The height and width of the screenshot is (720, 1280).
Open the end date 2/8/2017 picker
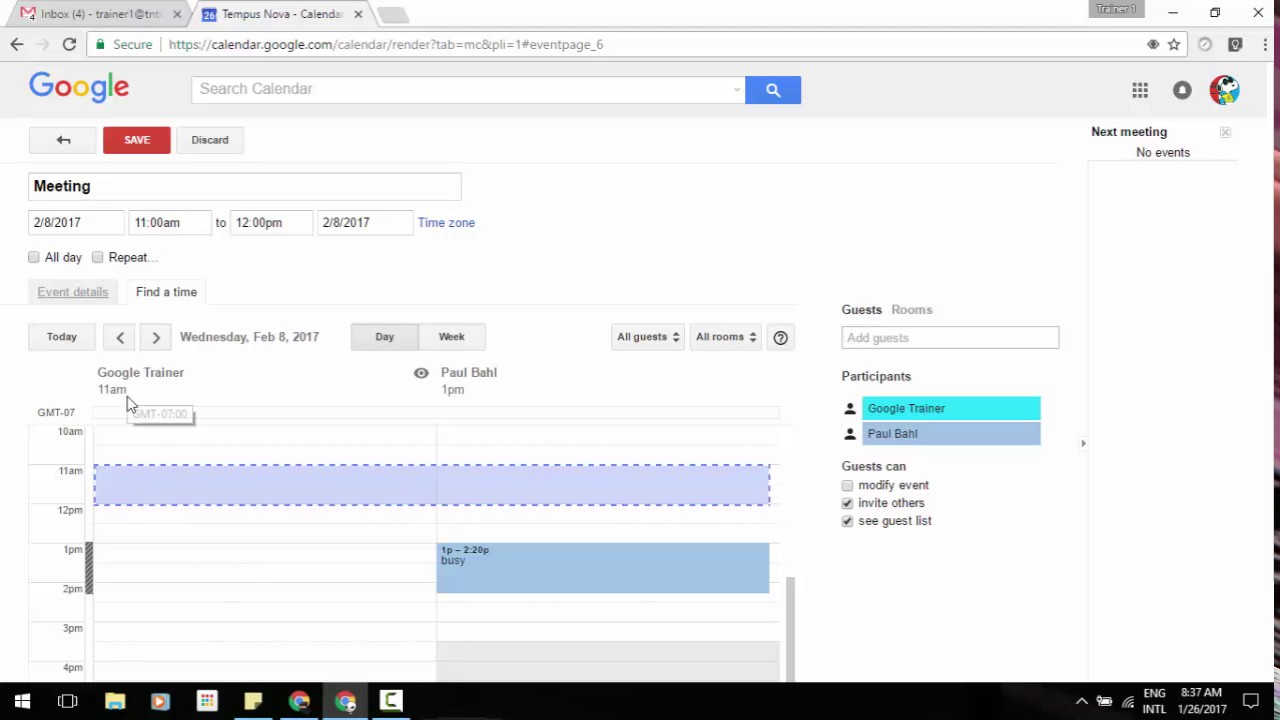(365, 223)
